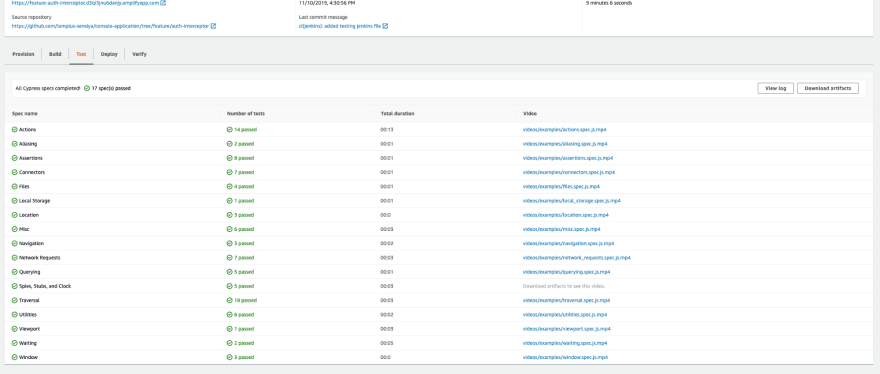Open window.spec.js.mp4 video link
Image resolution: width=880 pixels, height=374 pixels.
point(566,357)
